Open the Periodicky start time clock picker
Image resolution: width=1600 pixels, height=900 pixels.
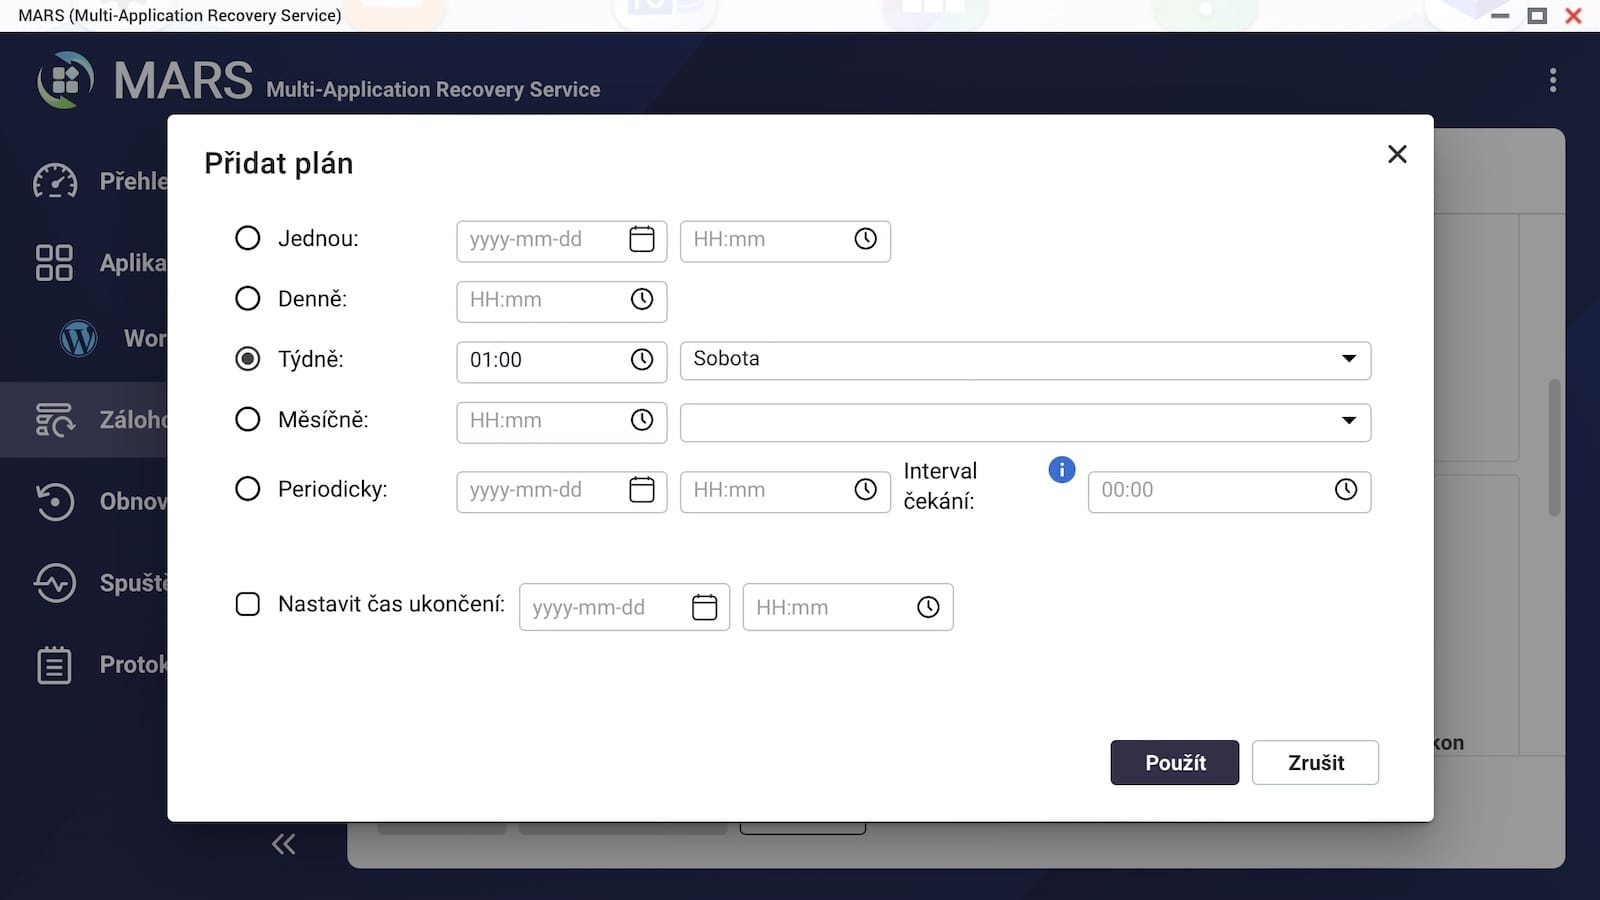coord(866,490)
